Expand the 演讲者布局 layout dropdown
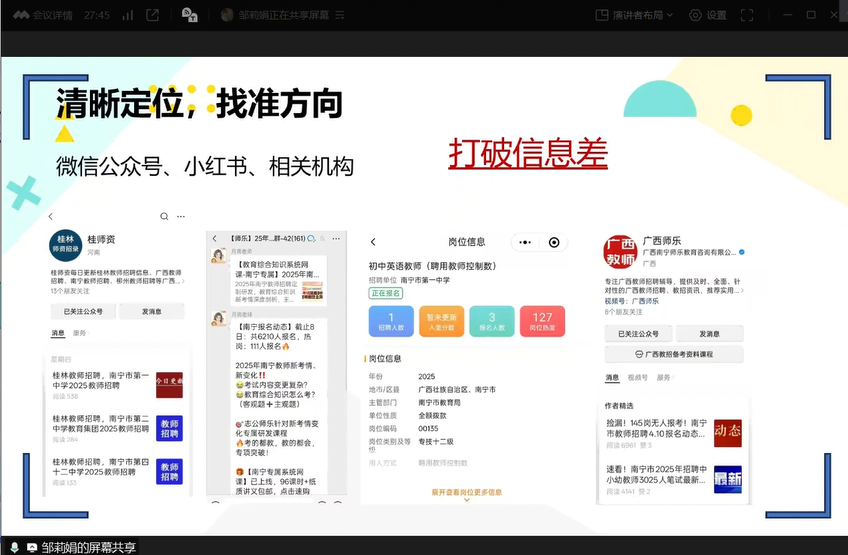 pyautogui.click(x=634, y=15)
